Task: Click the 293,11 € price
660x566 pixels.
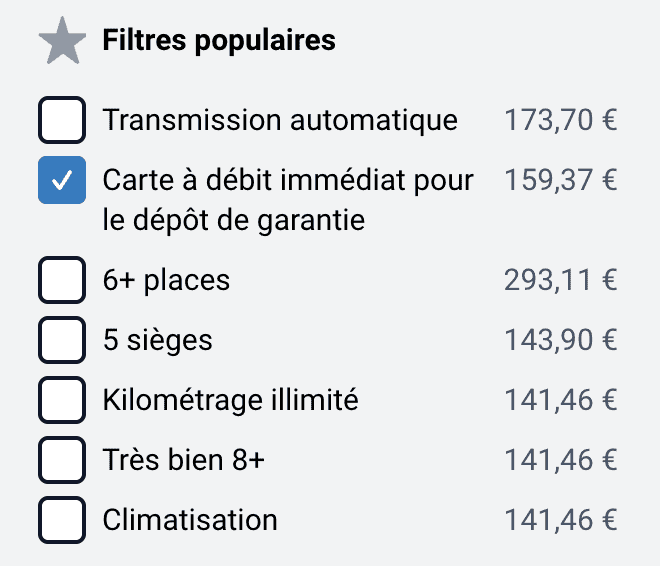Action: tap(560, 281)
